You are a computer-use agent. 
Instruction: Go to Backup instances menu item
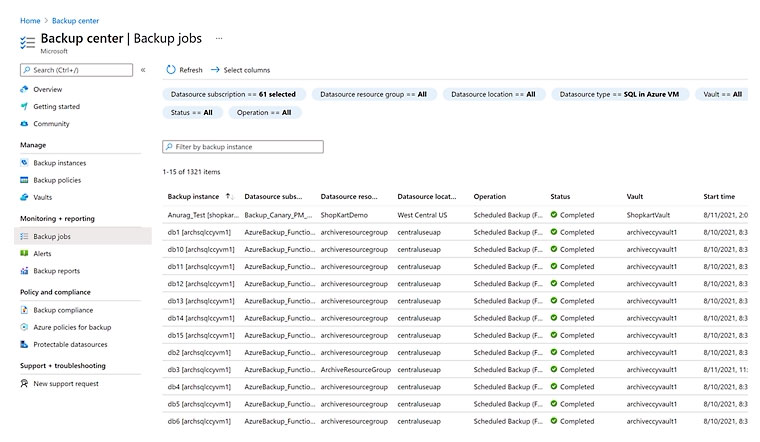pos(60,163)
